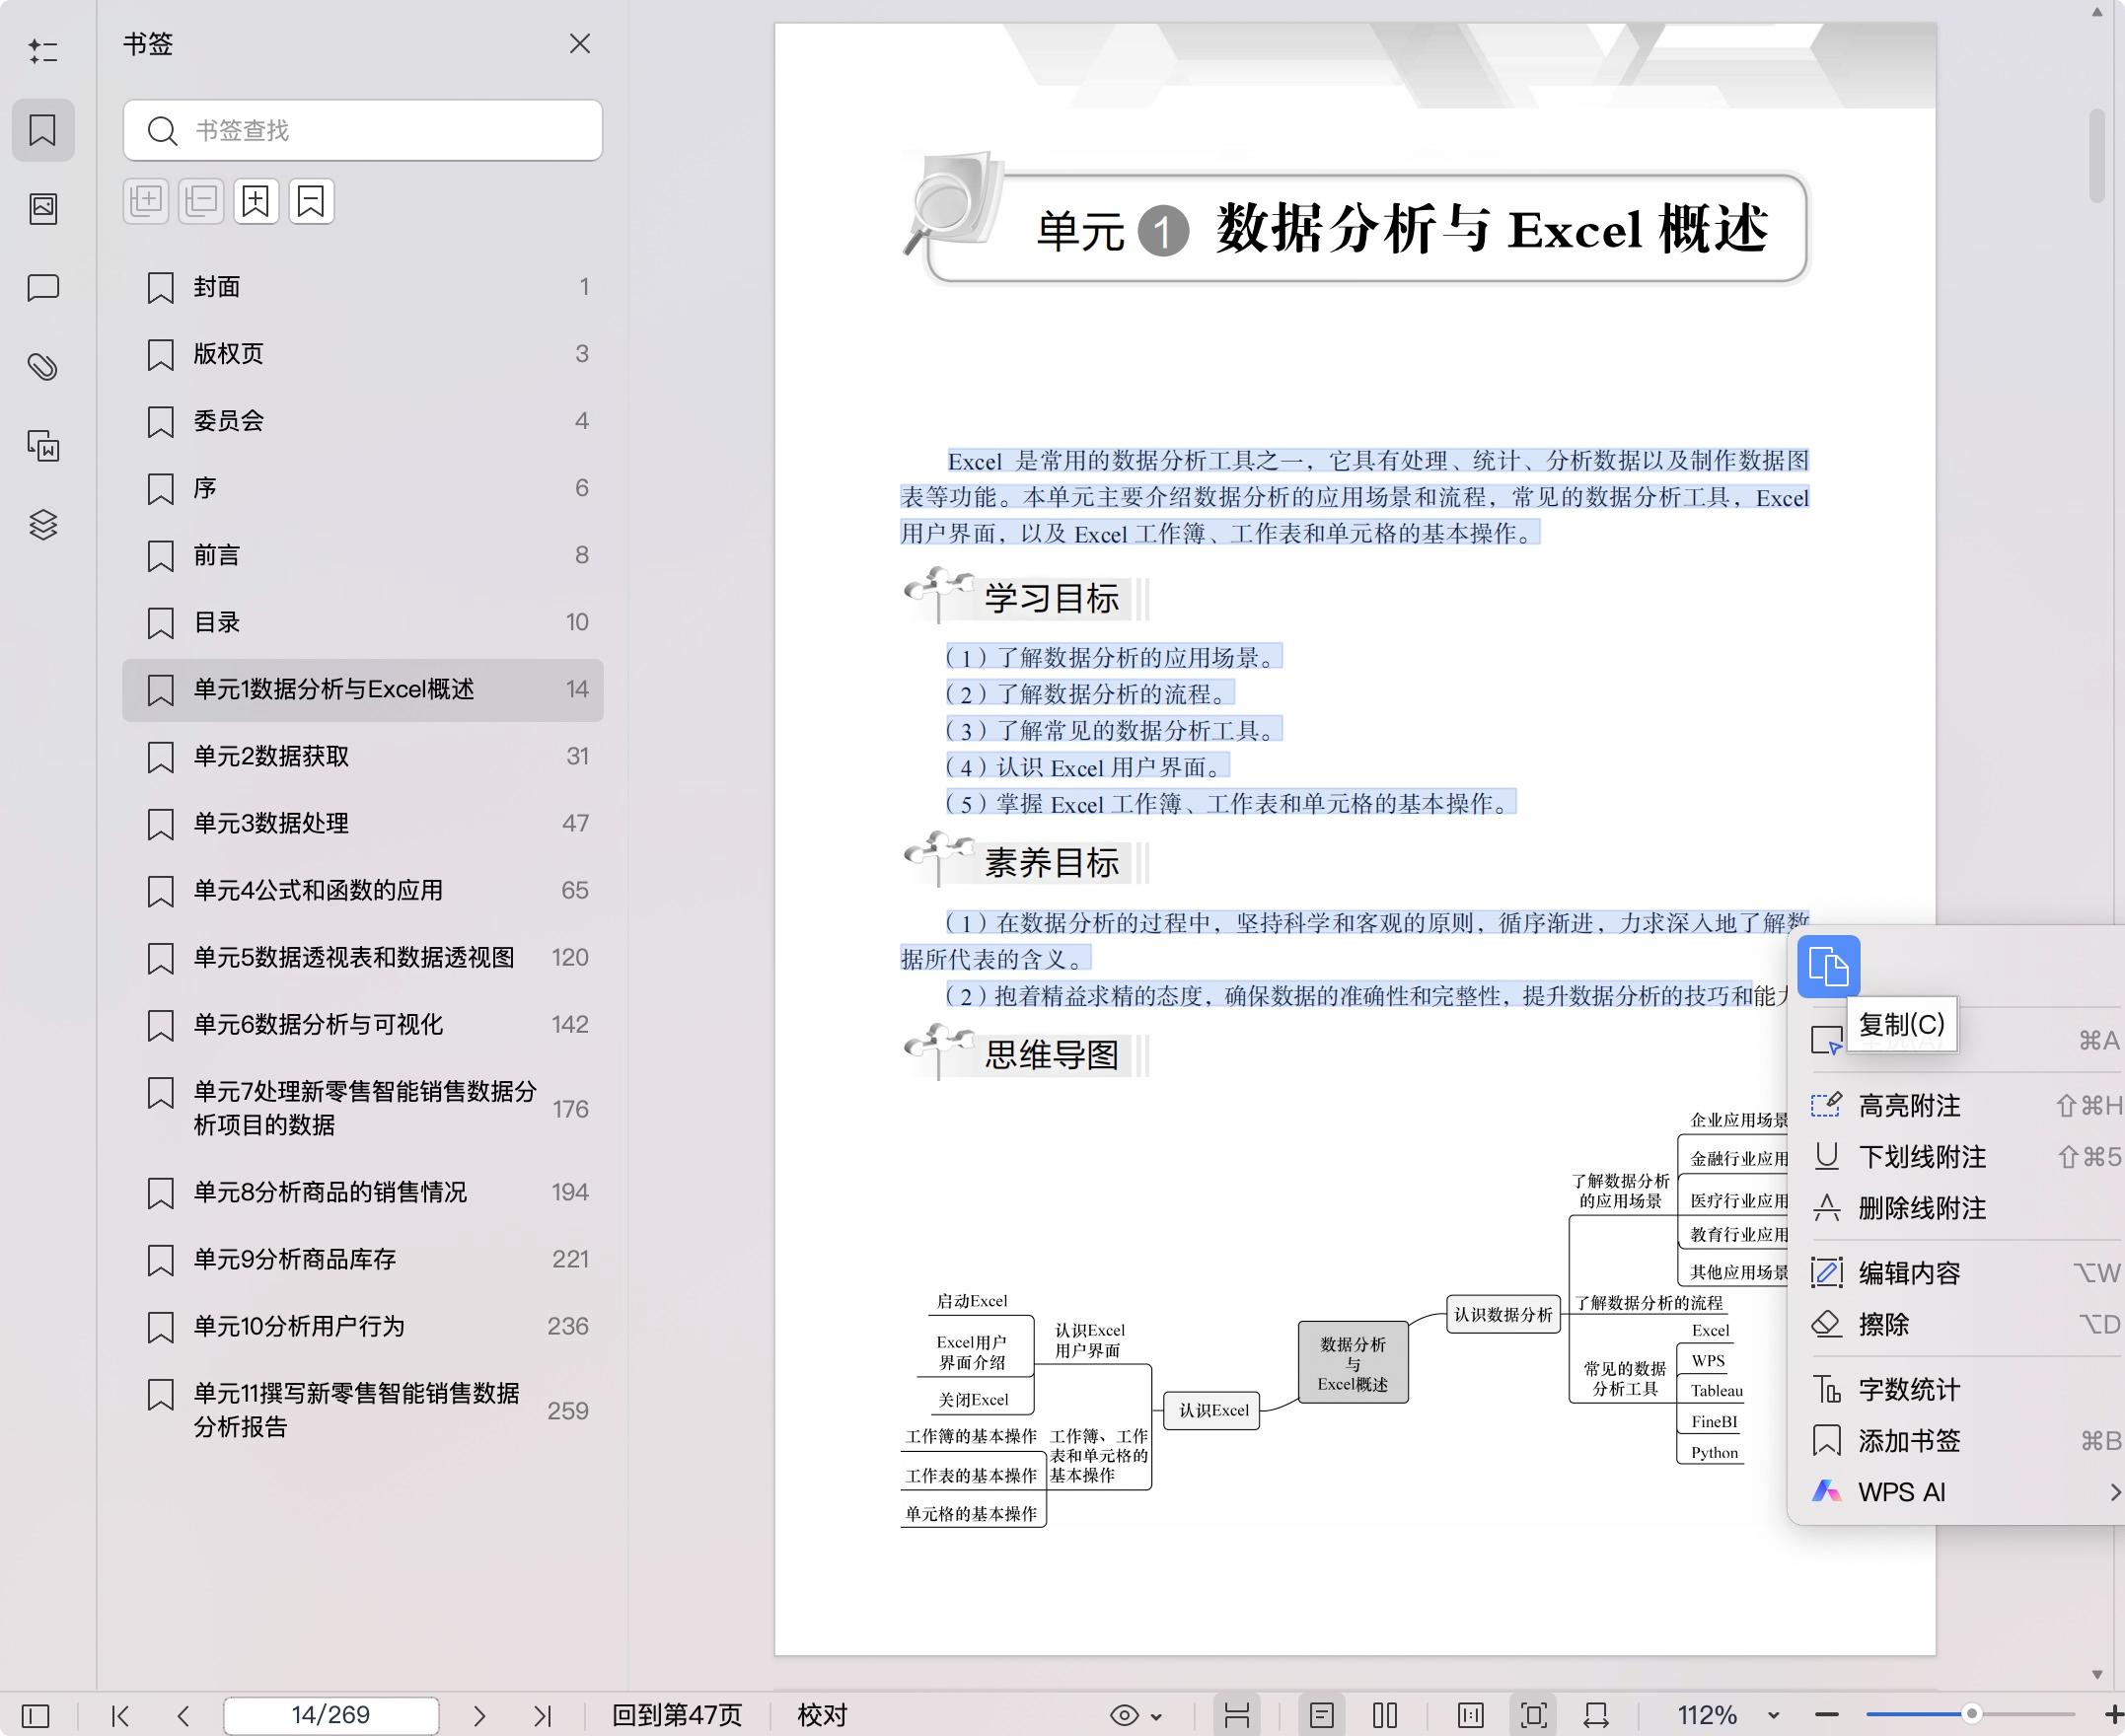This screenshot has height=1736, width=2125.
Task: Open the thumbnails panel icon in sidebar
Action: pyautogui.click(x=43, y=208)
